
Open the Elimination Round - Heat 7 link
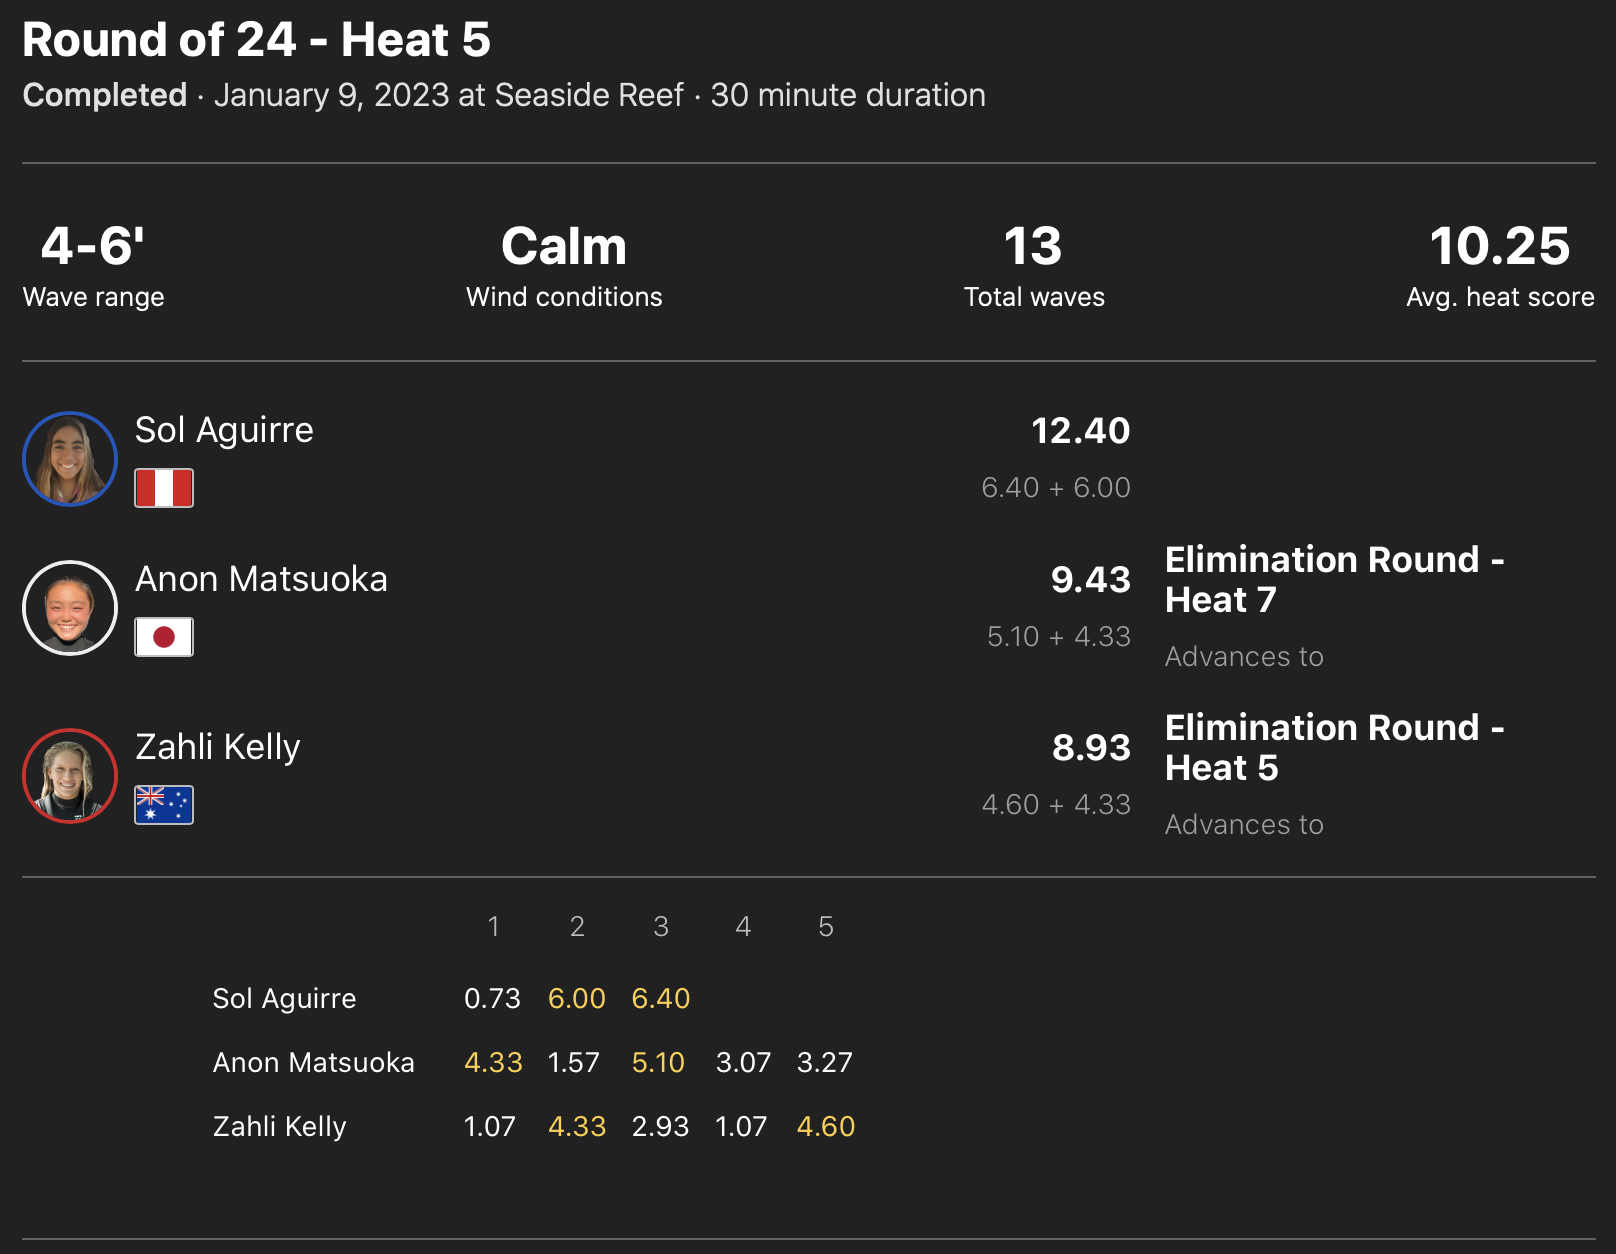pos(1334,579)
